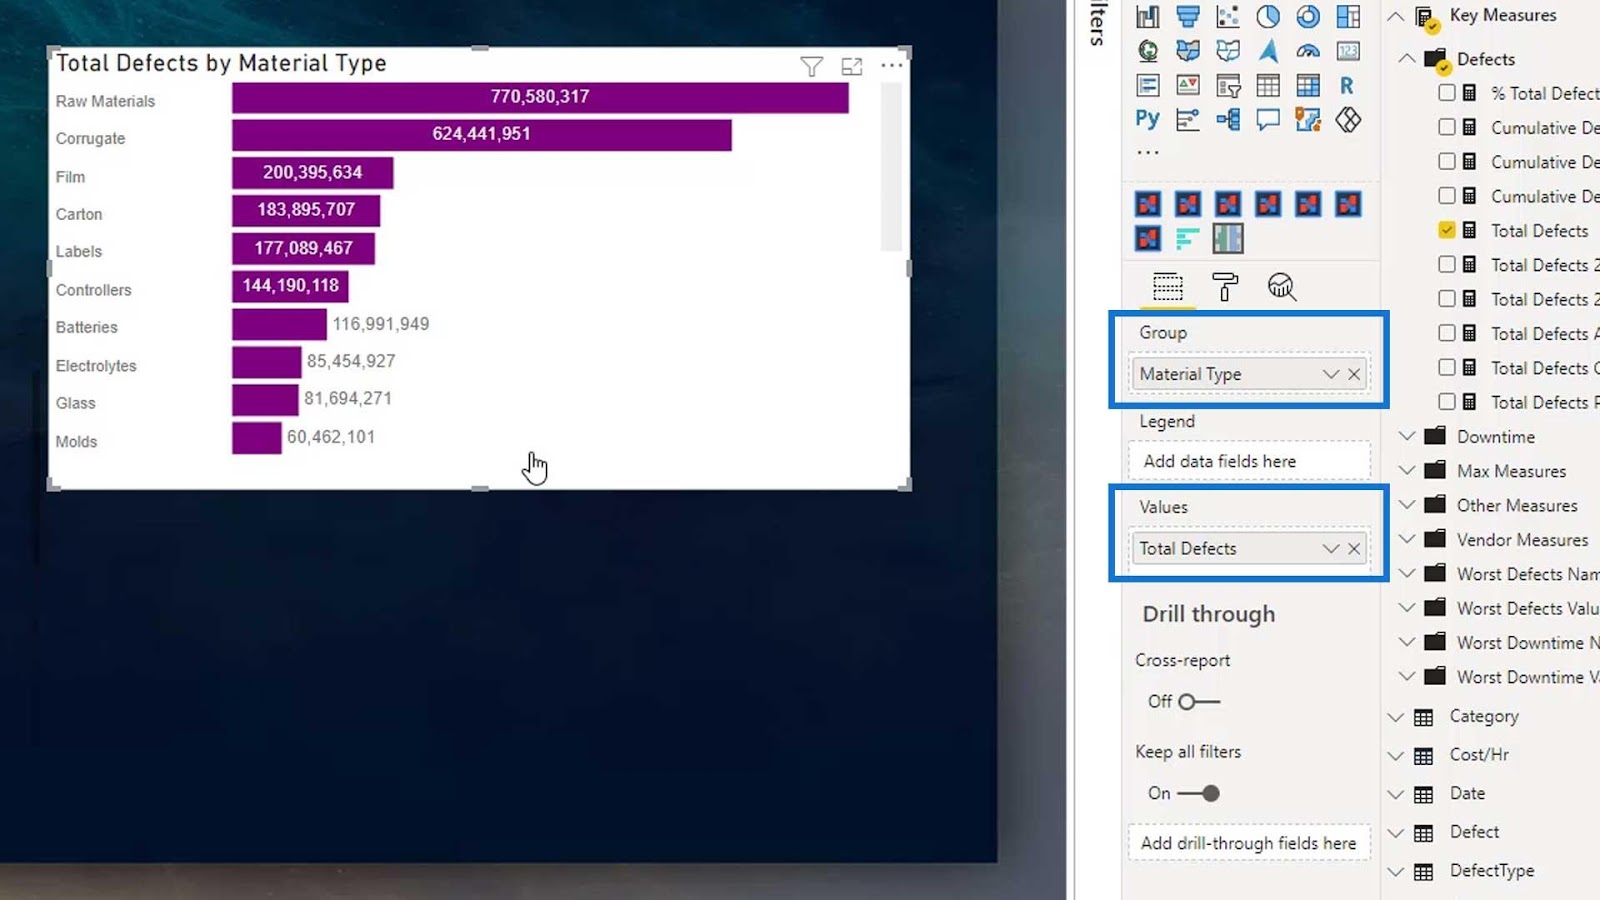The width and height of the screenshot is (1600, 900).
Task: Collapse the Defects folder
Action: 1407,59
